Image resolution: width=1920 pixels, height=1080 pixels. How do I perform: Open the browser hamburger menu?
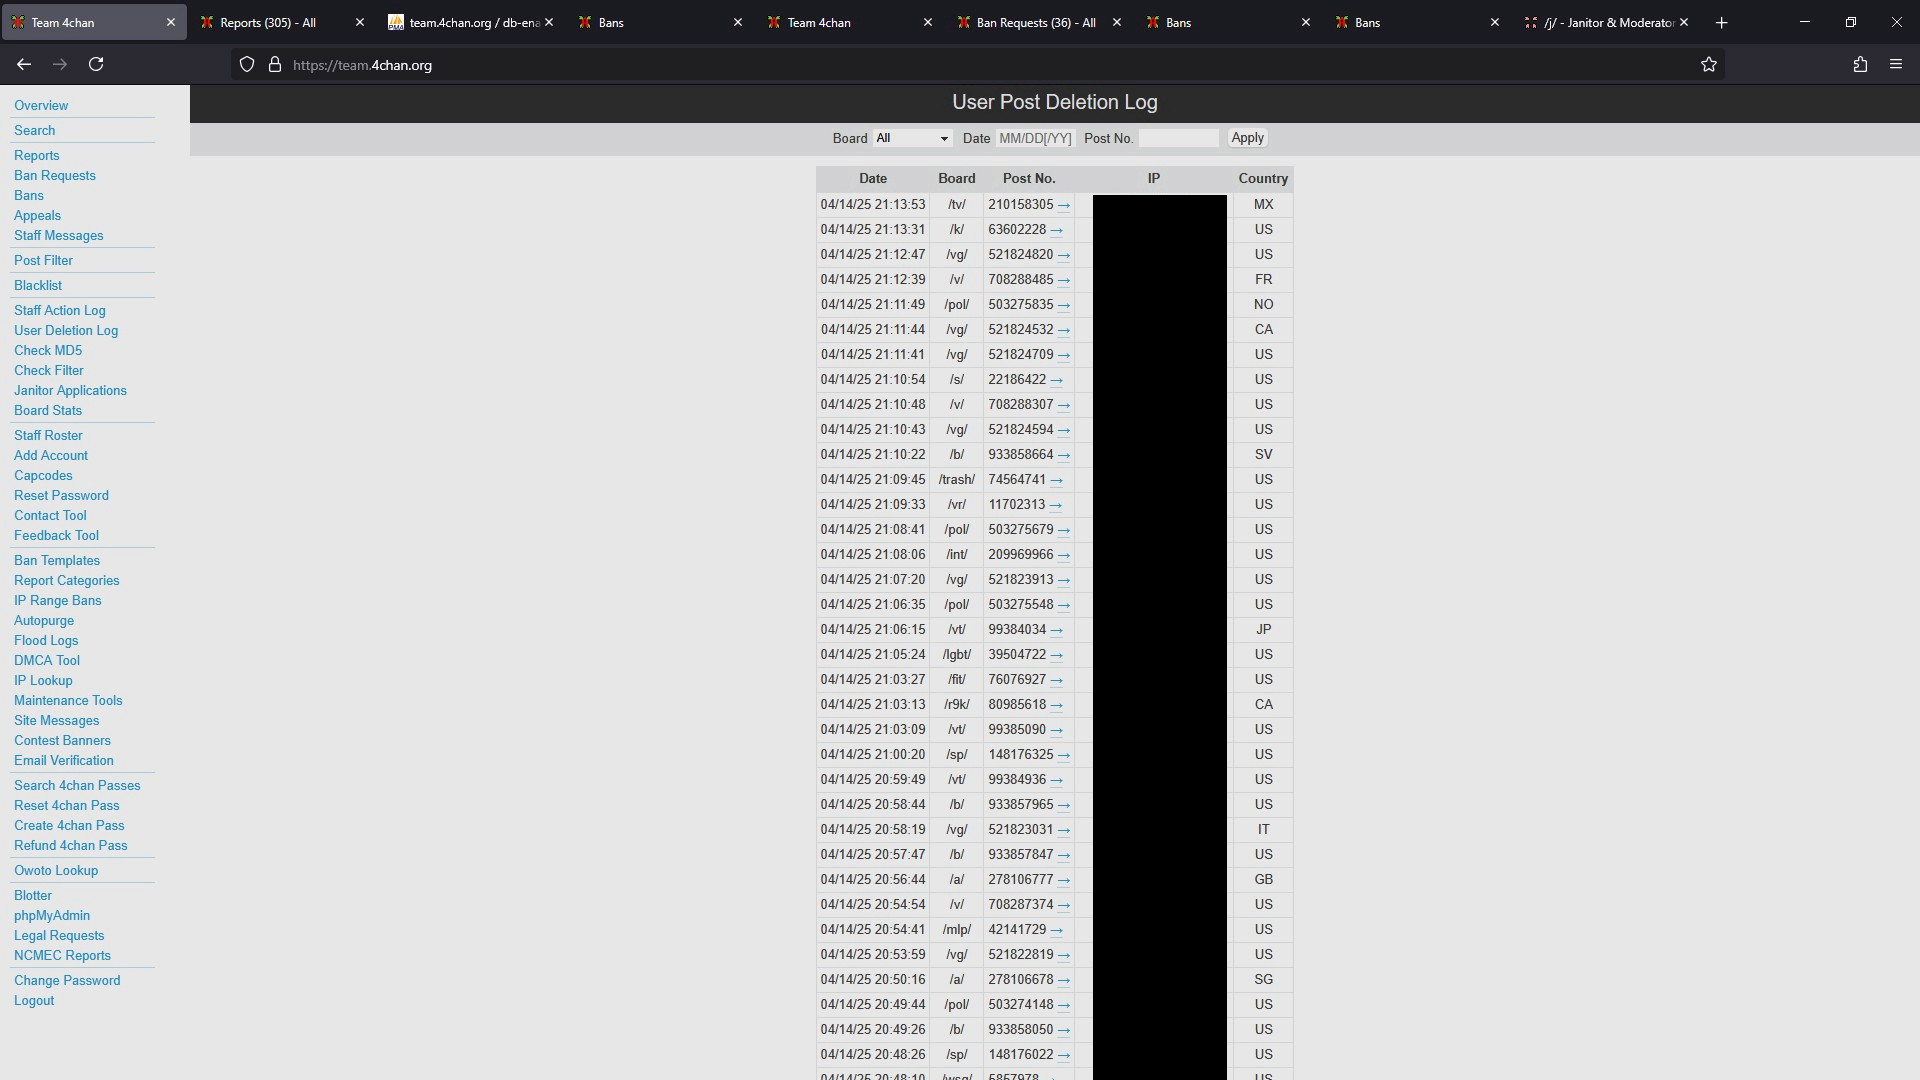point(1896,64)
